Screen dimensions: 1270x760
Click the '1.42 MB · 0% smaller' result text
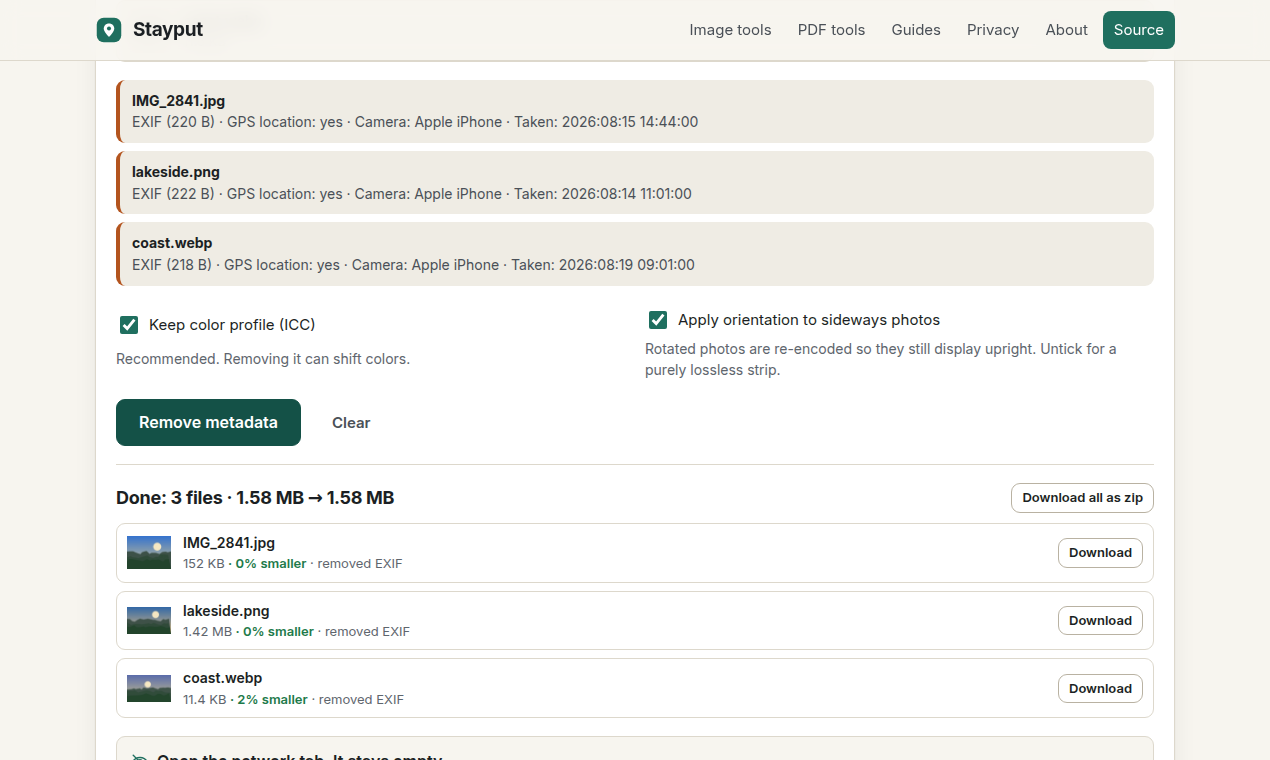click(248, 632)
